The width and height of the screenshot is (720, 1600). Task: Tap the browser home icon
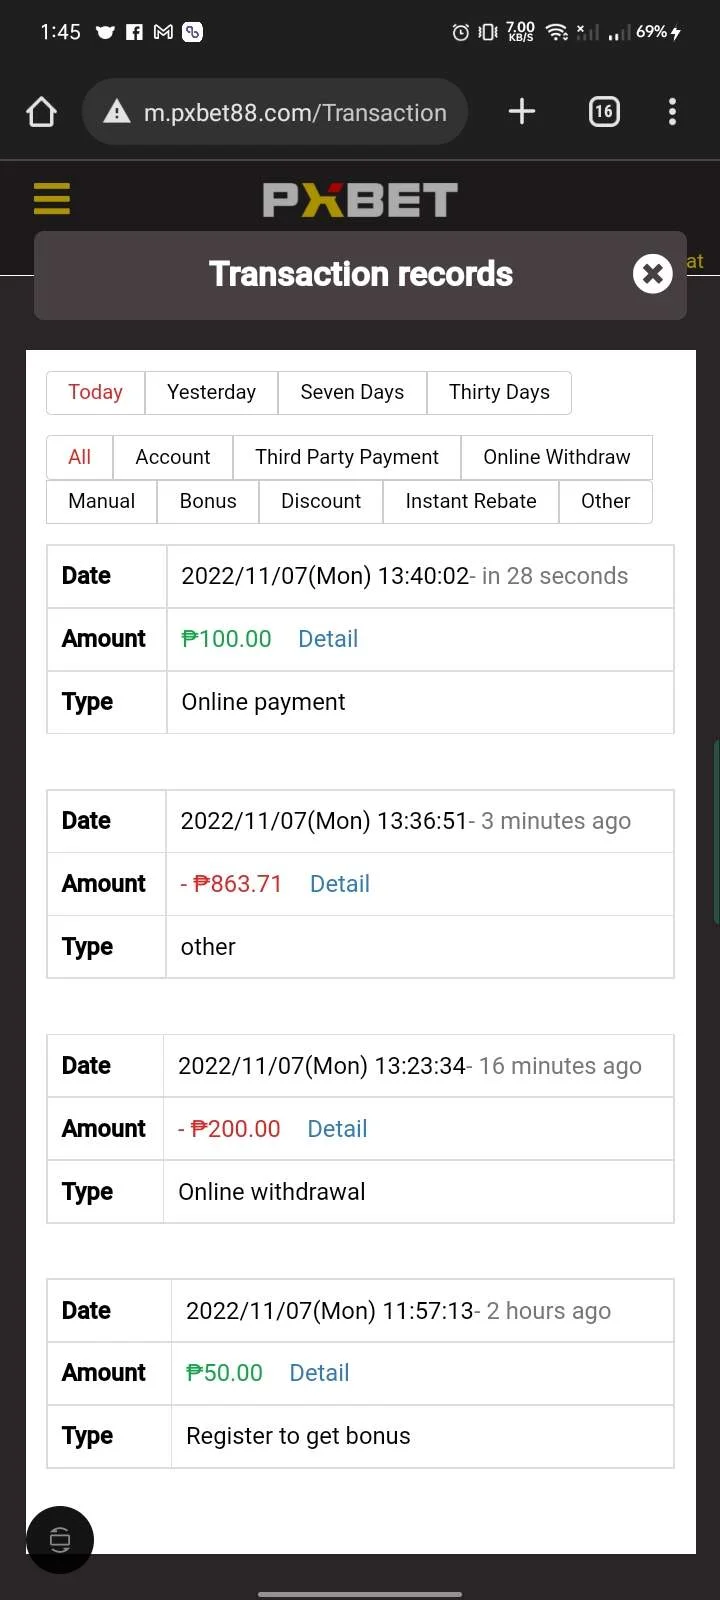pos(41,112)
